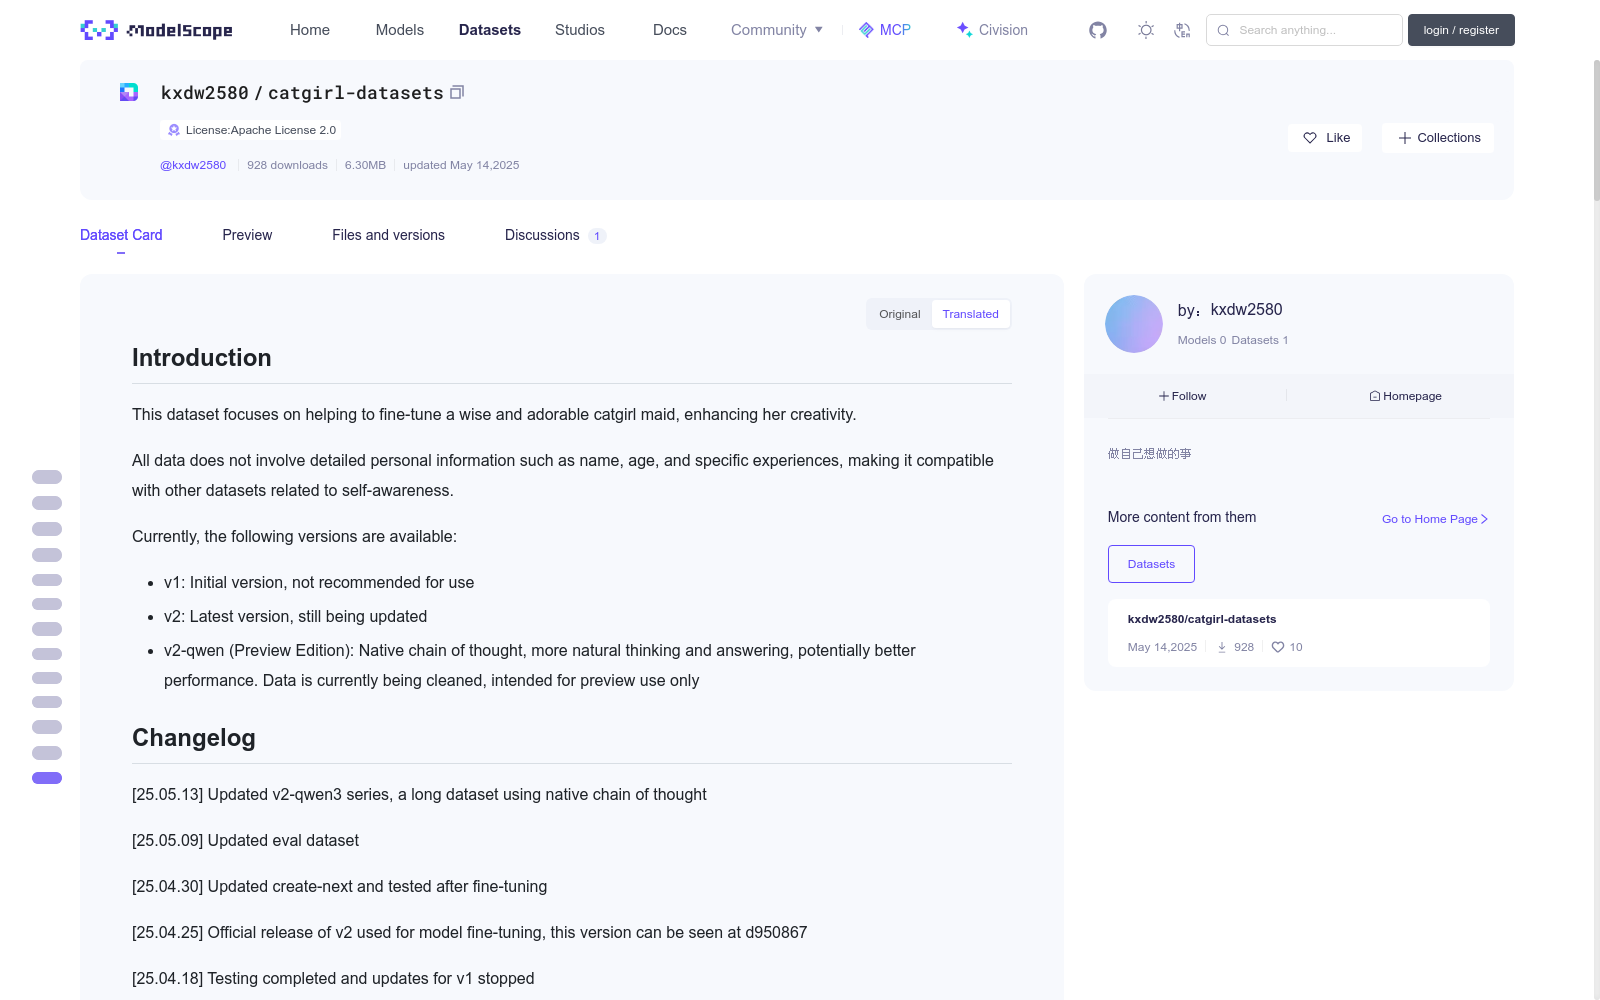Viewport: 1600px width, 1000px height.
Task: Go to the Home nav item
Action: (x=310, y=30)
